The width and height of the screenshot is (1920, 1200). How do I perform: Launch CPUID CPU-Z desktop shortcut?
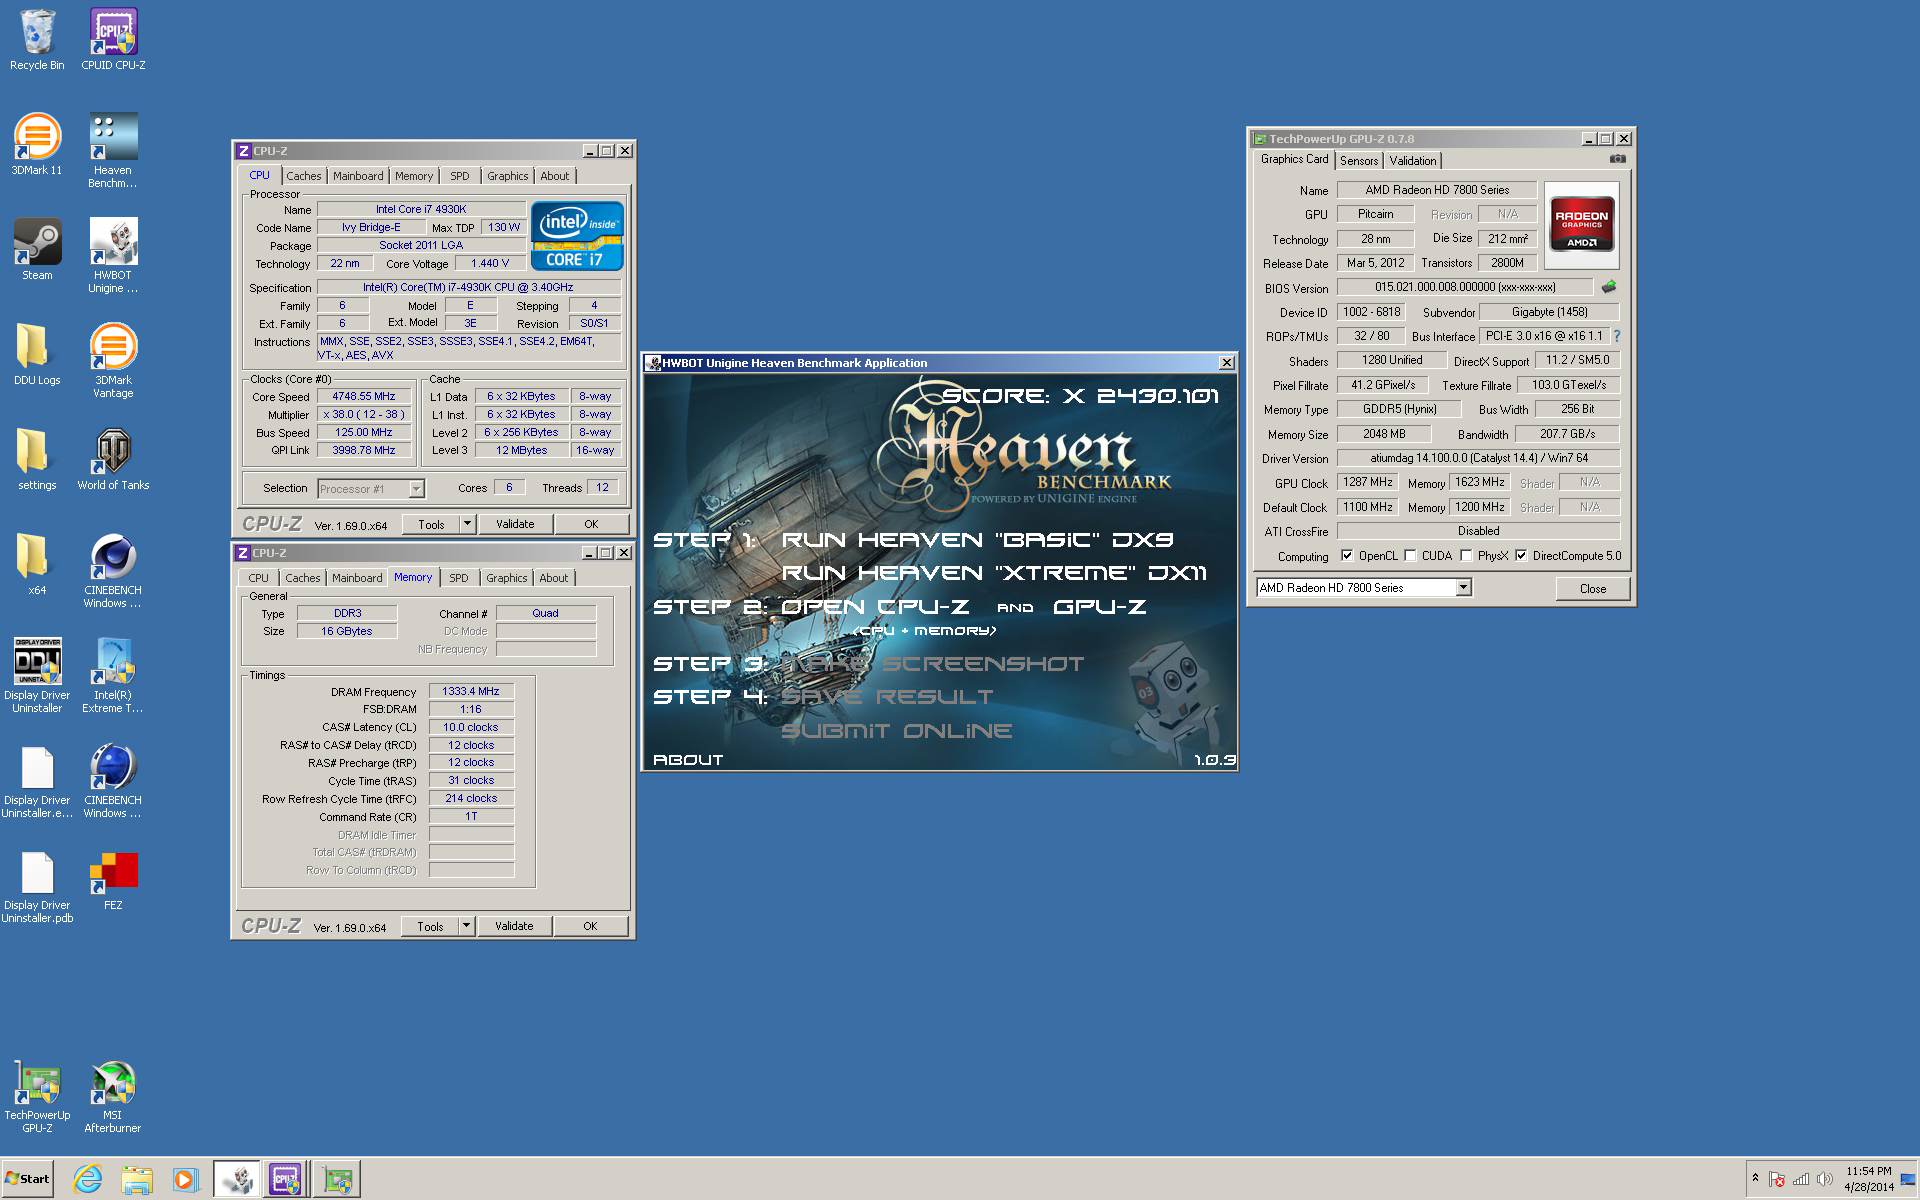click(113, 40)
